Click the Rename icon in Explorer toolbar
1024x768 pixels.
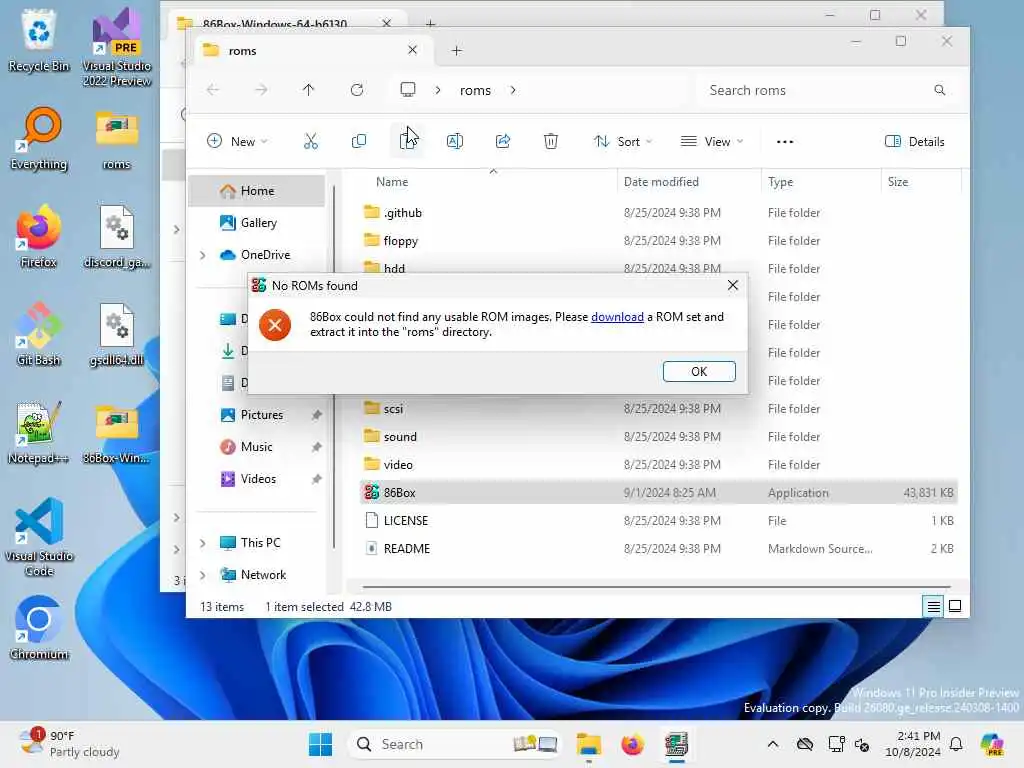coord(455,141)
